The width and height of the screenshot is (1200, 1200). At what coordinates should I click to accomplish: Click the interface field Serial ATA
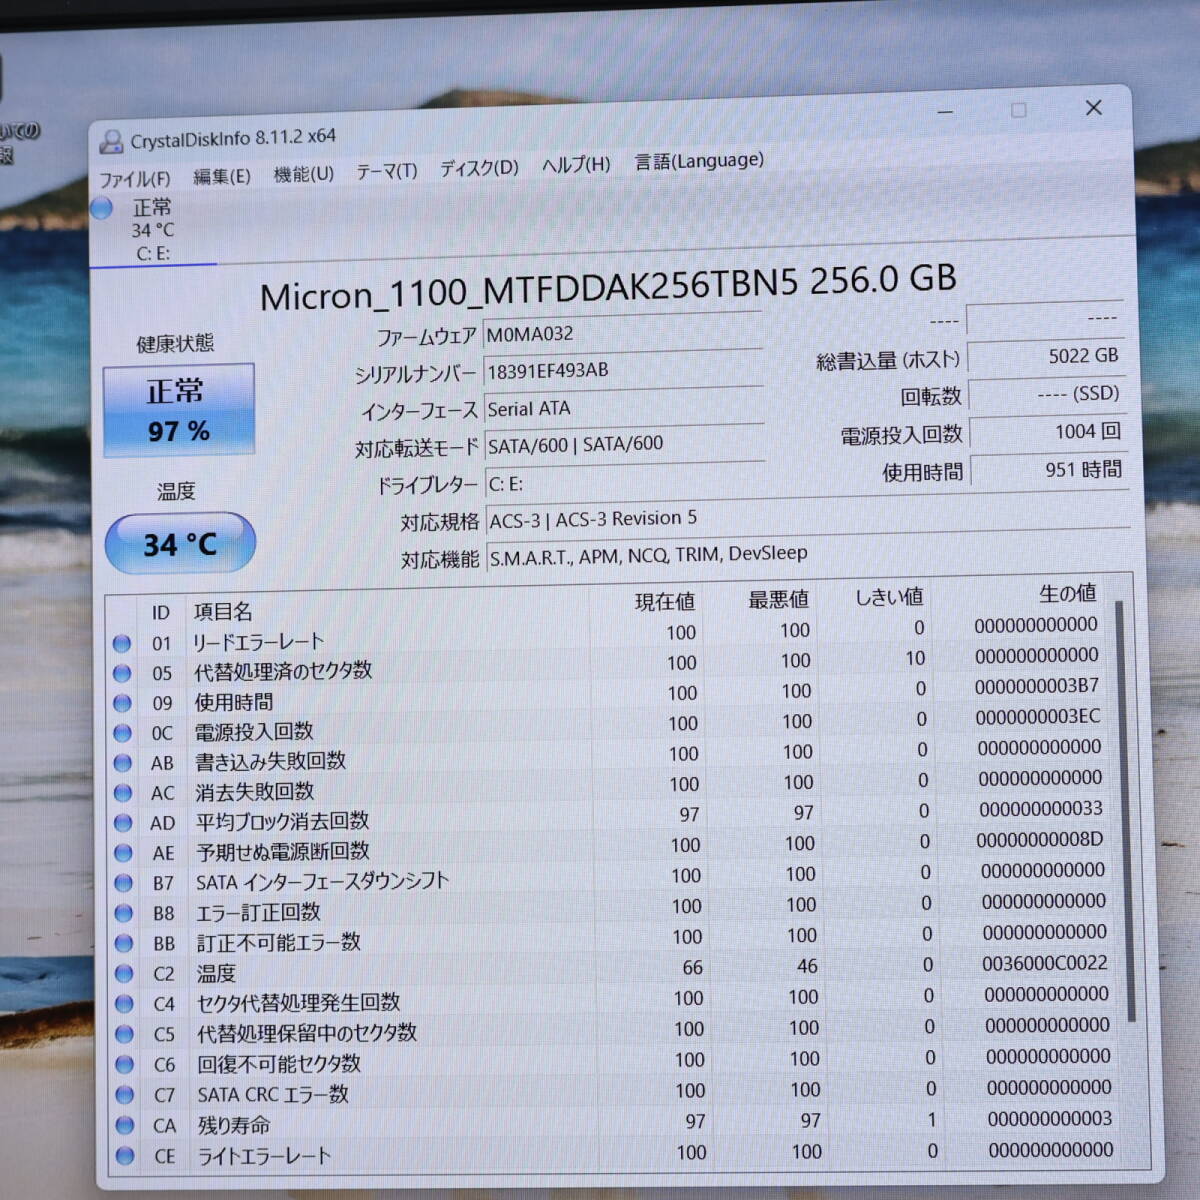623,407
